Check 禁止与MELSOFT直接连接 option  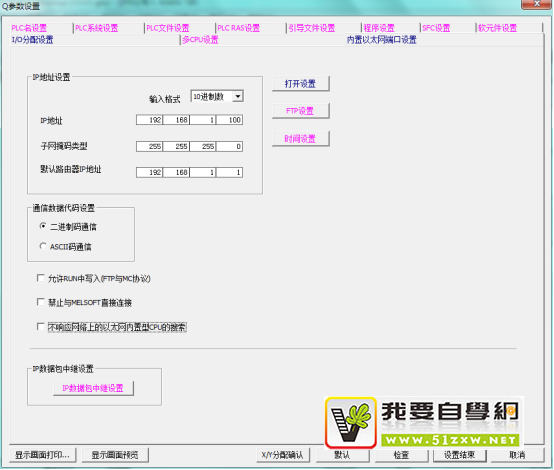pos(41,302)
